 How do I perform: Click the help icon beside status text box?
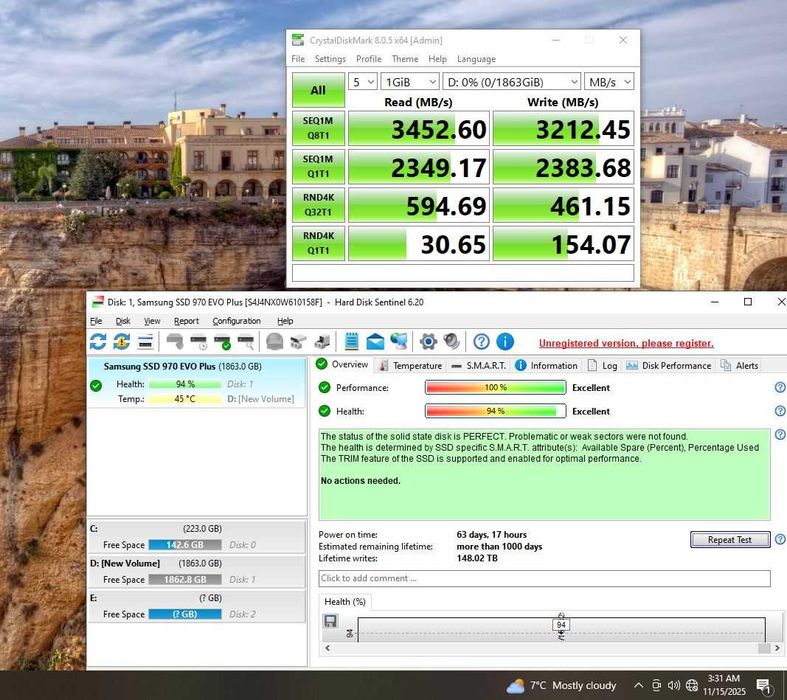point(780,434)
